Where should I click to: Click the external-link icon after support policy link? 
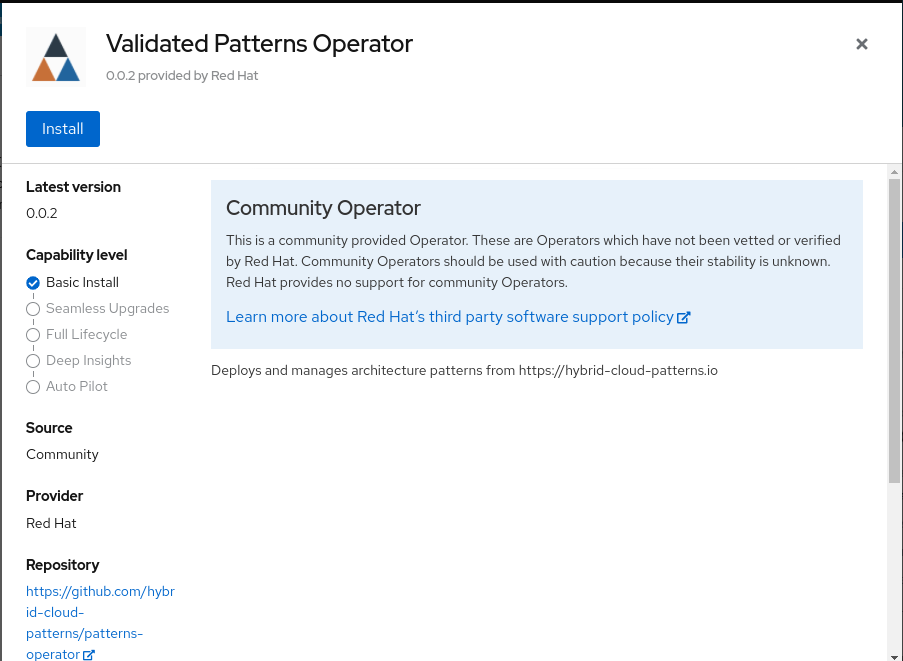point(684,317)
